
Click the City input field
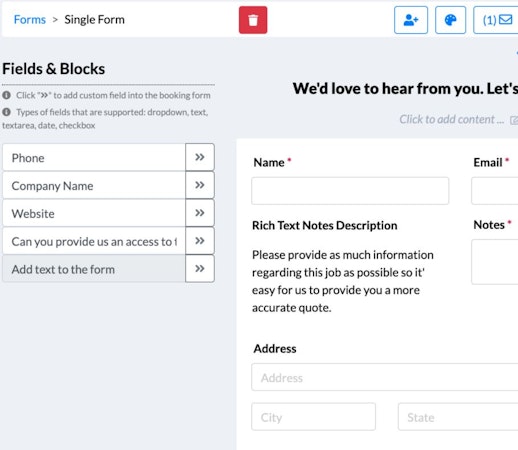click(x=313, y=417)
